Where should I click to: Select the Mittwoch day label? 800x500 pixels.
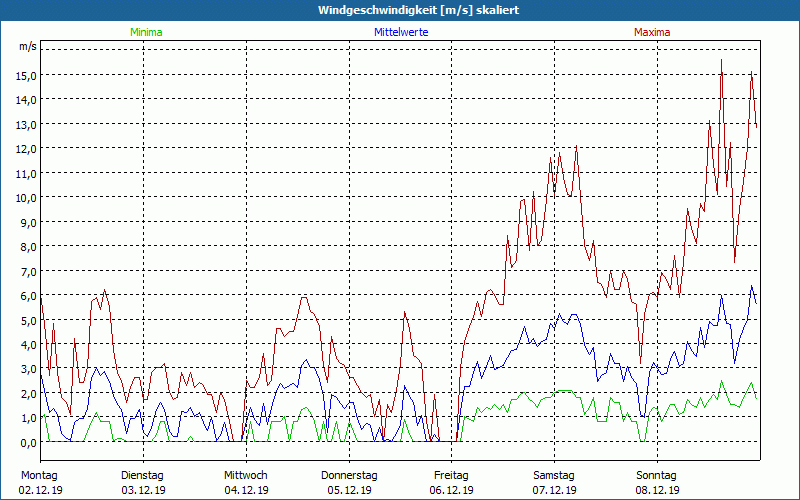(245, 475)
